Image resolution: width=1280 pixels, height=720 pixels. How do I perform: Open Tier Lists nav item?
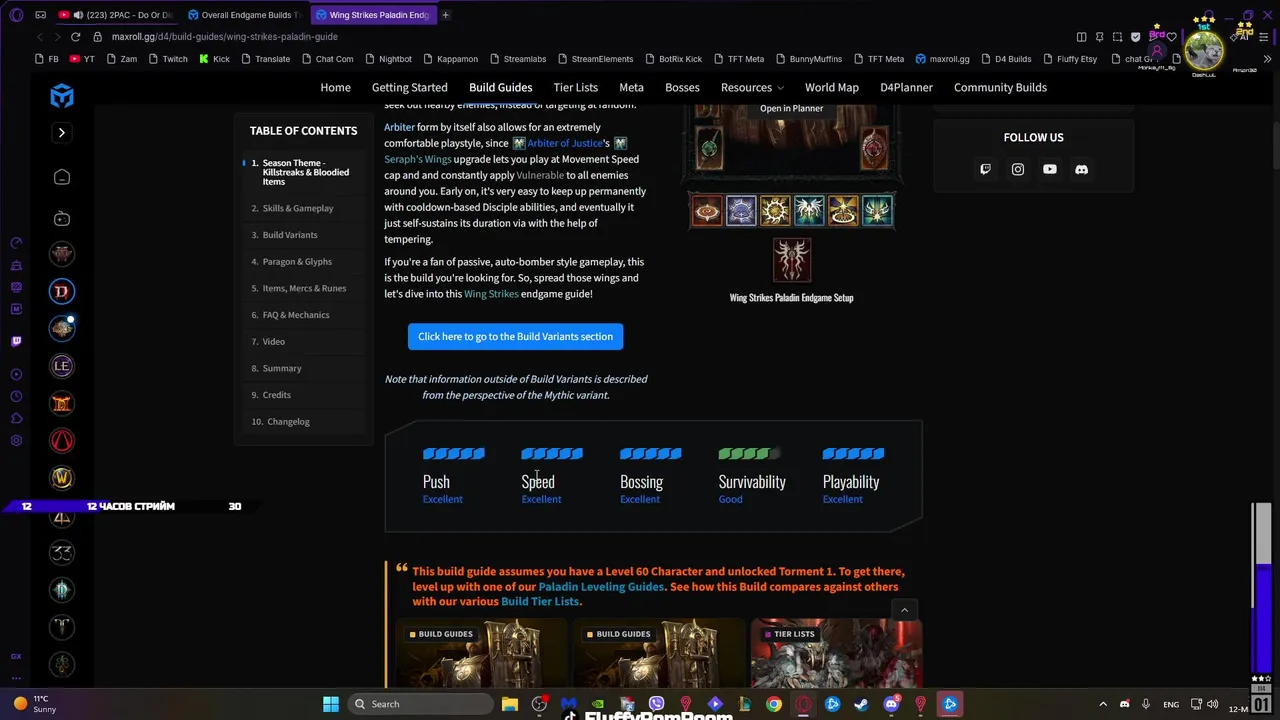pyautogui.click(x=575, y=87)
